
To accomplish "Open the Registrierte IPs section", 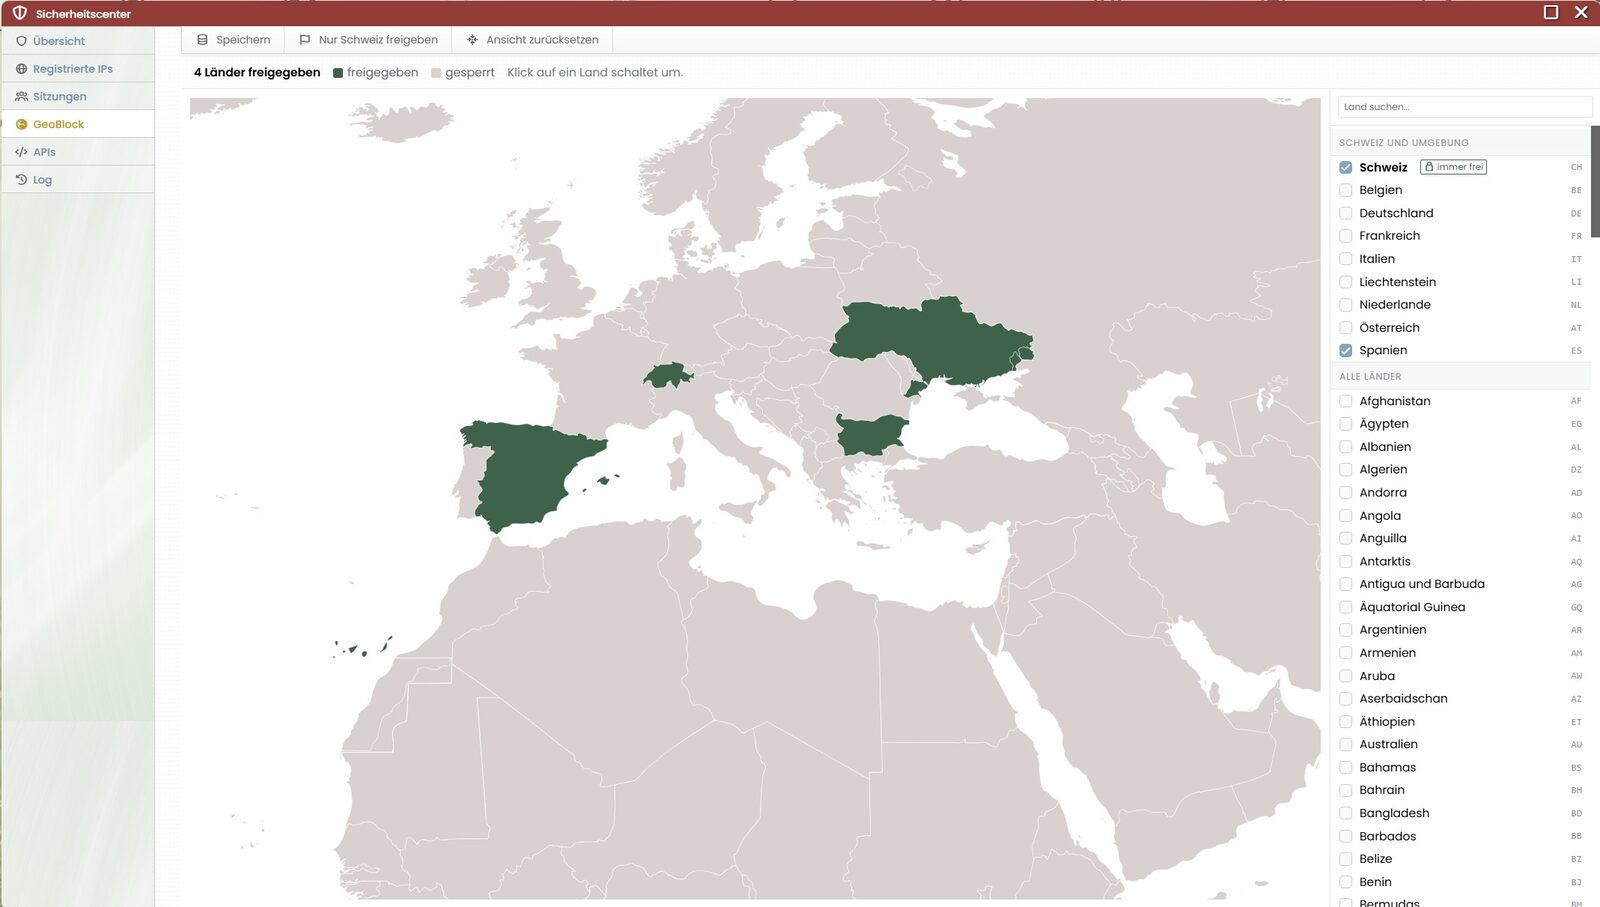I will [x=78, y=69].
